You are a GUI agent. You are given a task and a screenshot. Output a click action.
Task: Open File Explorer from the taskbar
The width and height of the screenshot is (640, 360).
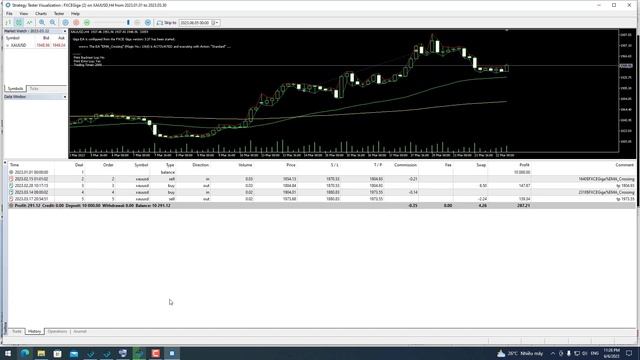[x=41, y=353]
